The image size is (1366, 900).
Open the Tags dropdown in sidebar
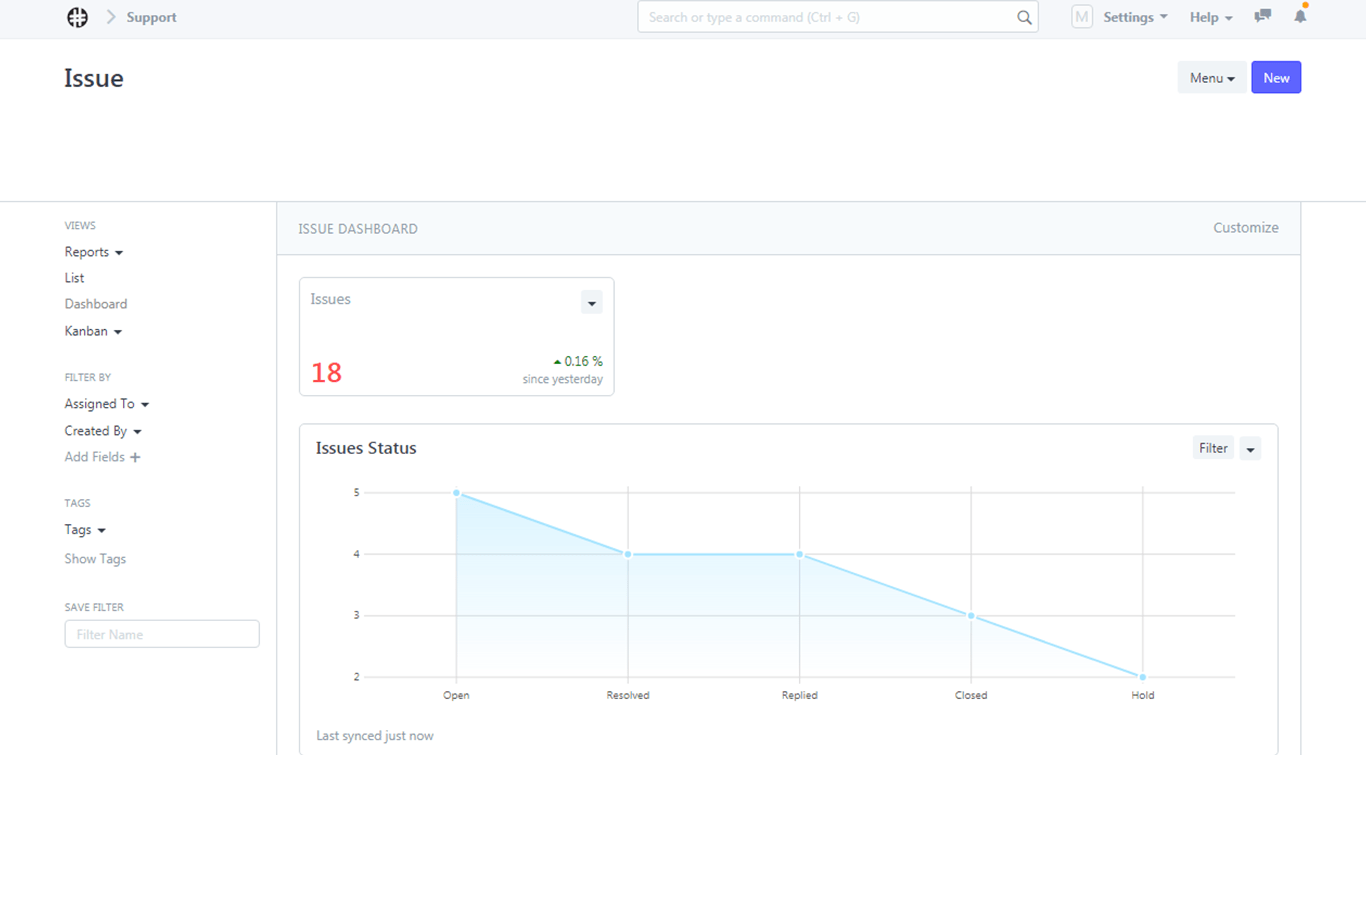click(x=85, y=530)
